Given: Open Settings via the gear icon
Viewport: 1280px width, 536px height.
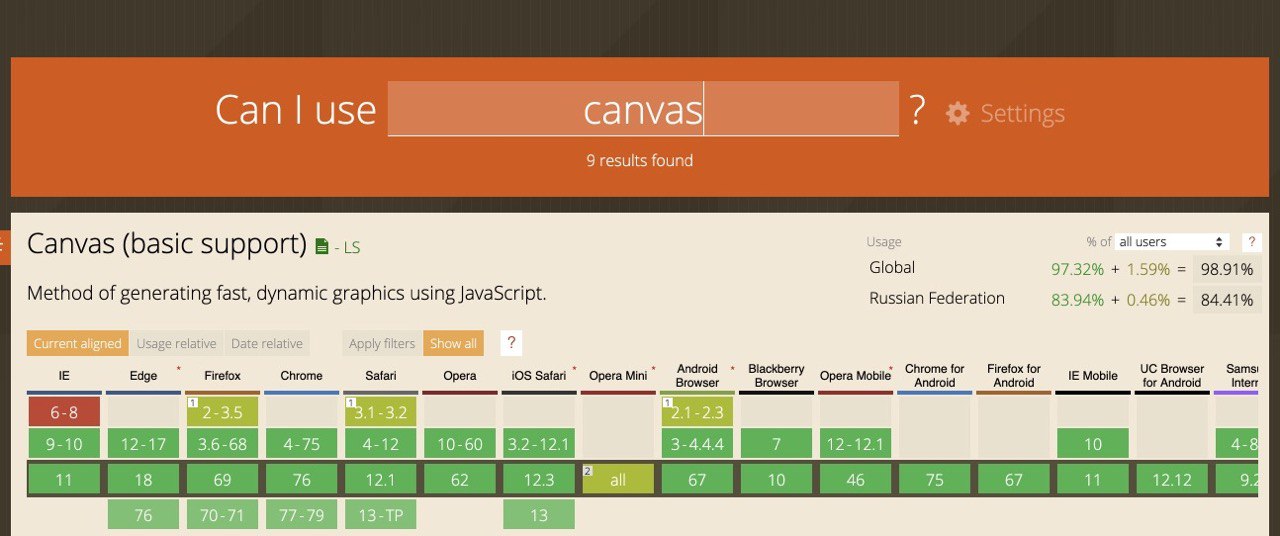Looking at the screenshot, I should tap(957, 113).
